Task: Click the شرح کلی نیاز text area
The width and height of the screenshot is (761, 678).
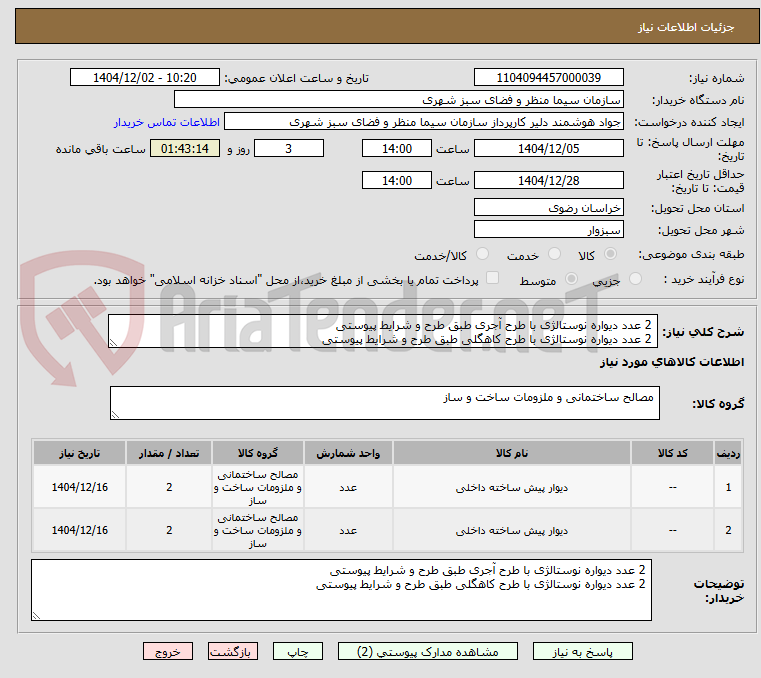Action: point(383,331)
